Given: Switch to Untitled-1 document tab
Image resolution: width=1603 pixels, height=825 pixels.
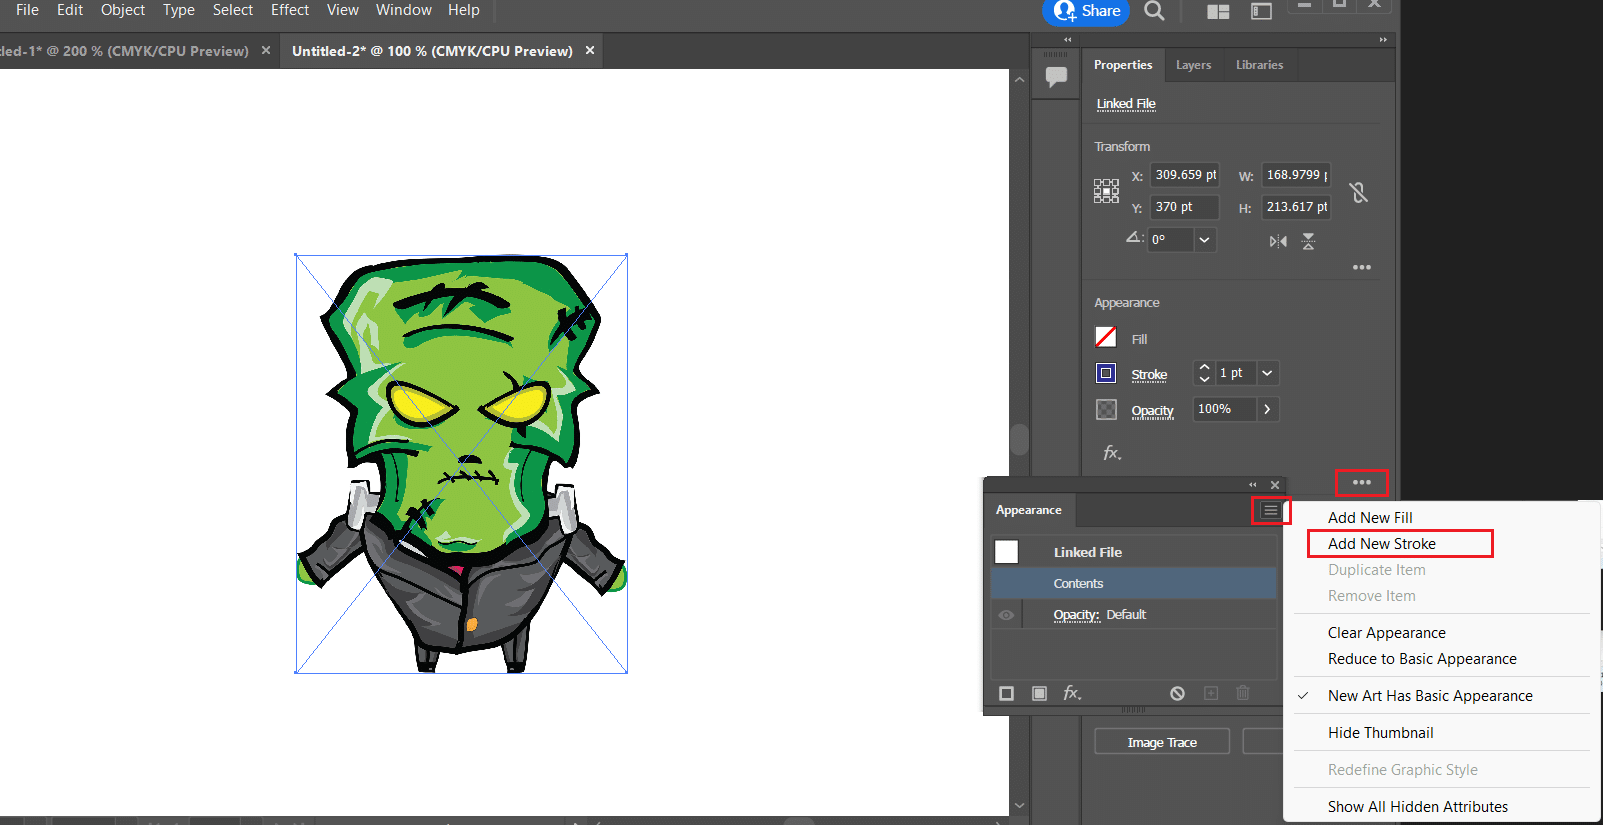Looking at the screenshot, I should click(125, 51).
